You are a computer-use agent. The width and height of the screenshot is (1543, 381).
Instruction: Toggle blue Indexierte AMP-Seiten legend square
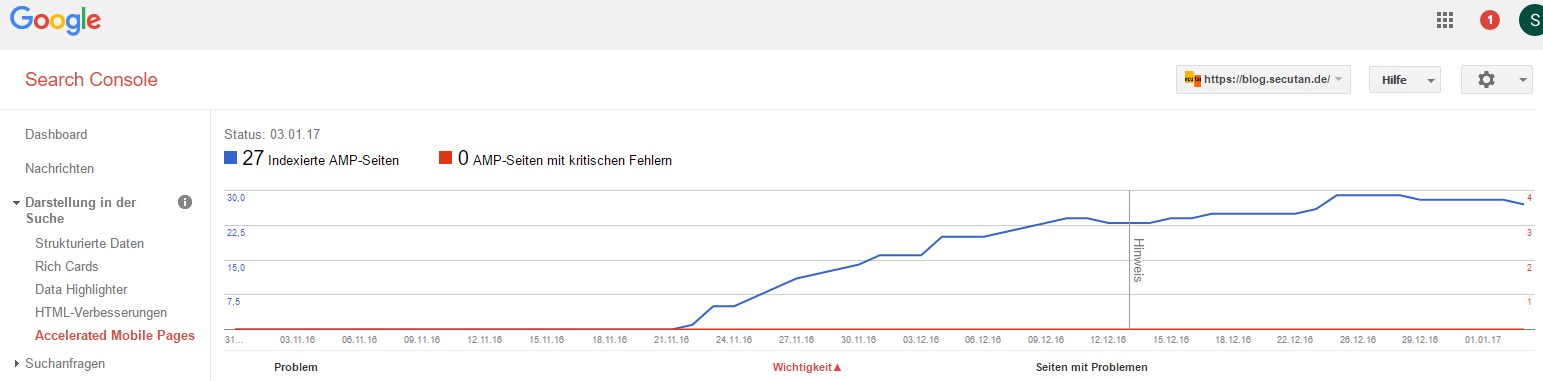[x=231, y=158]
